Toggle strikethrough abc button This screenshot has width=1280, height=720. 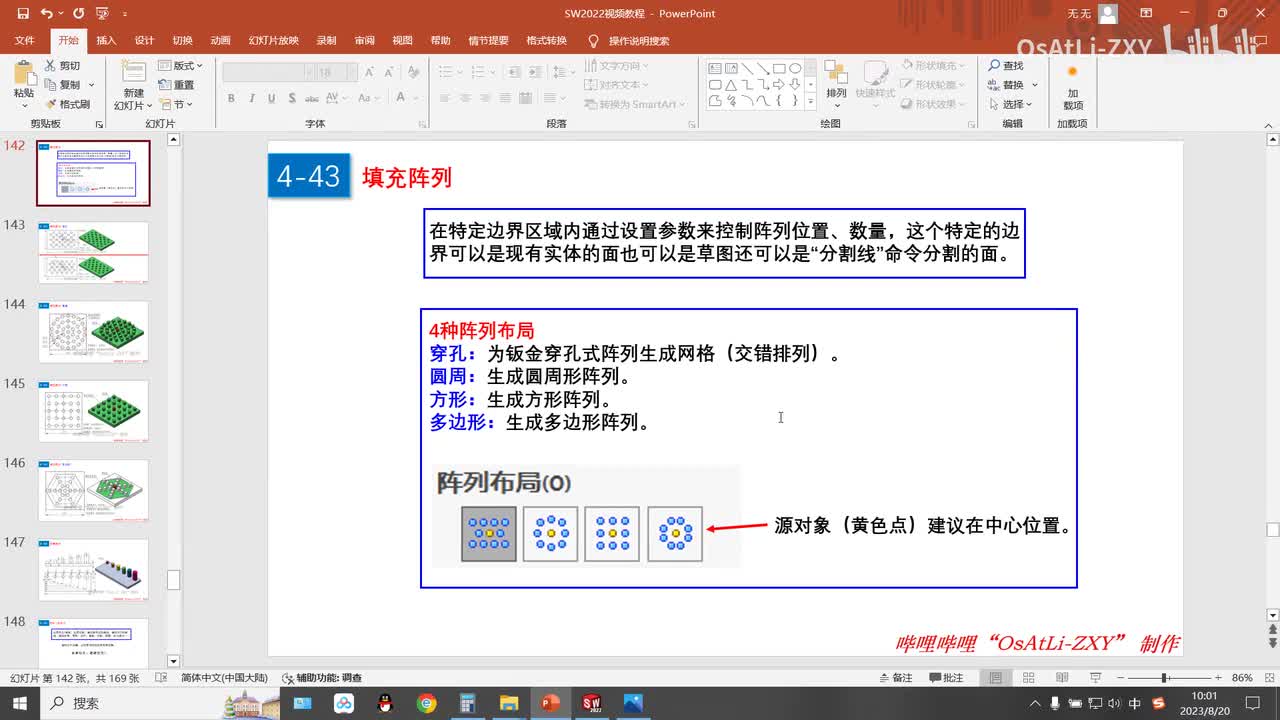[314, 98]
